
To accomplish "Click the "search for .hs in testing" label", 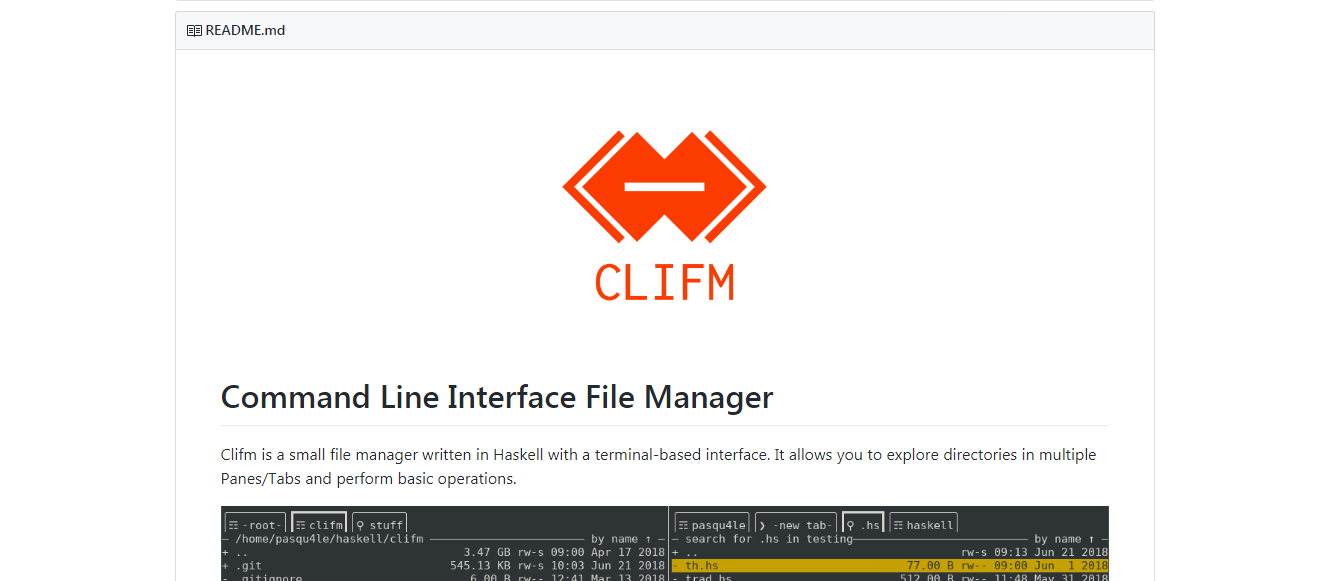I will [x=769, y=539].
